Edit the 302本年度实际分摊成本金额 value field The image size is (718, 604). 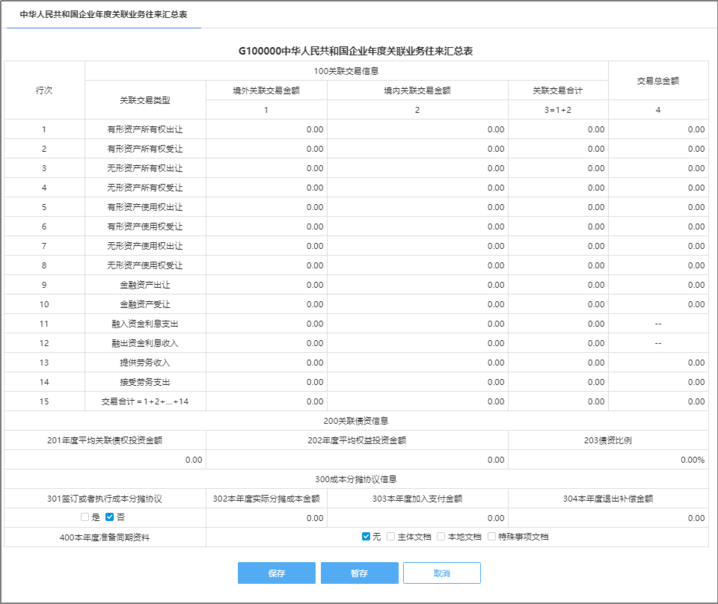pyautogui.click(x=267, y=518)
